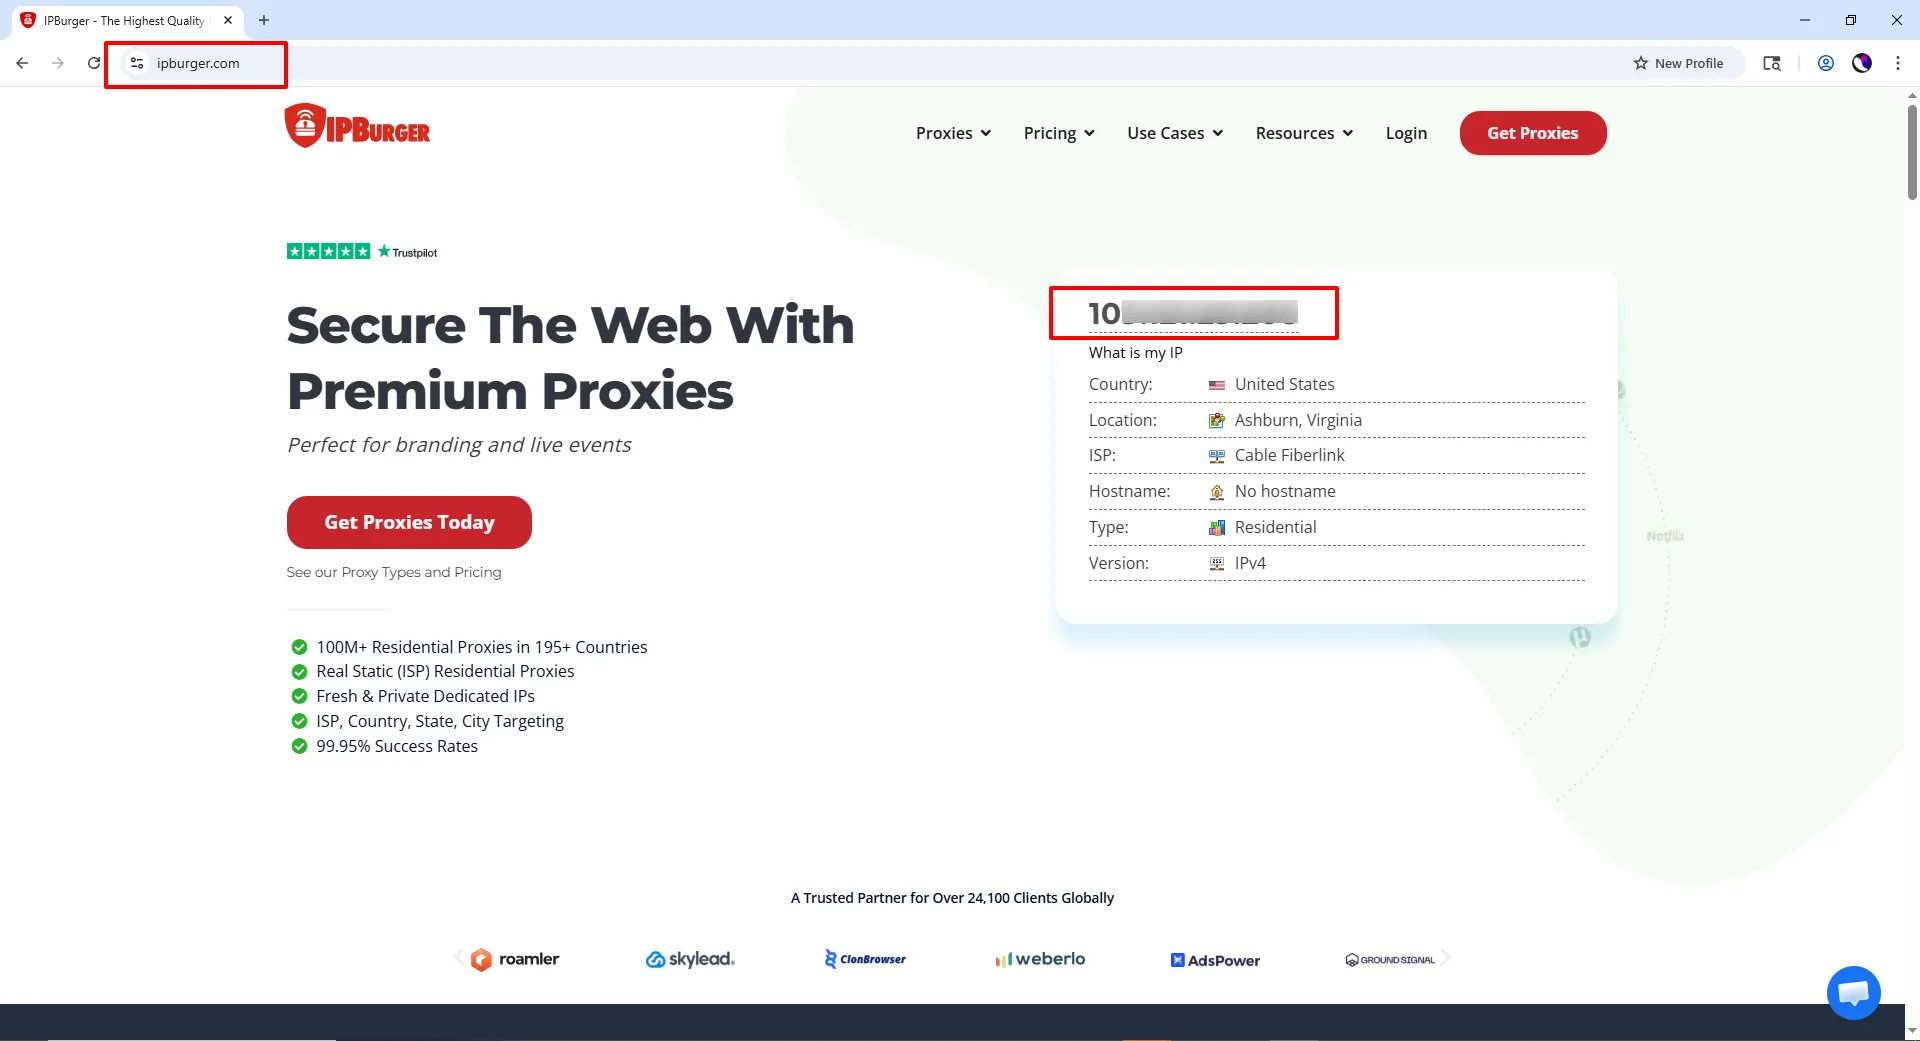Click the 99.95% Success Rates text

(397, 746)
